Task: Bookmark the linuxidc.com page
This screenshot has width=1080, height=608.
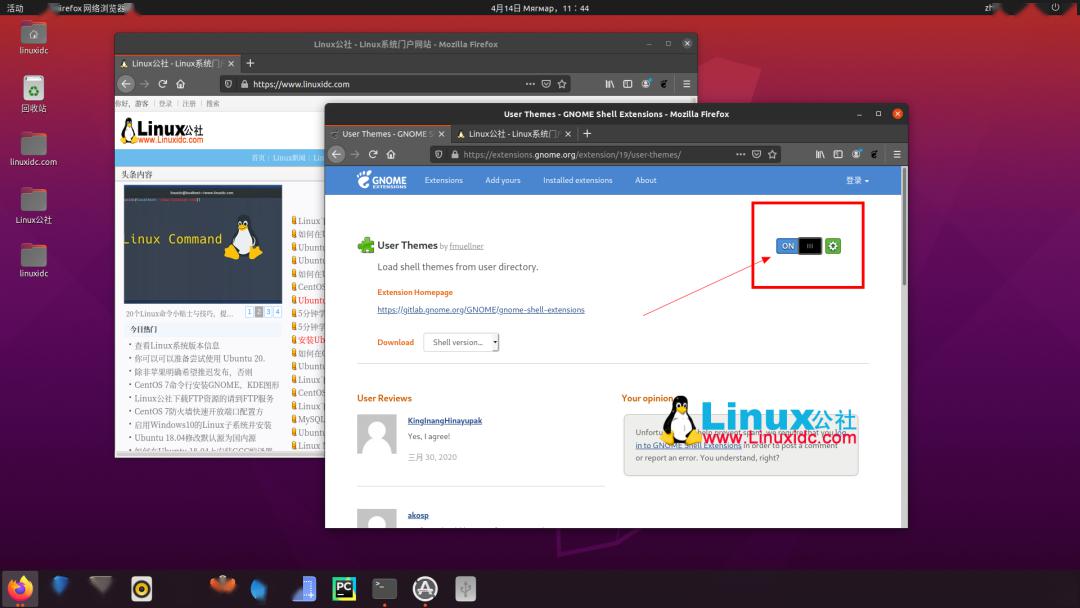Action: click(x=562, y=84)
